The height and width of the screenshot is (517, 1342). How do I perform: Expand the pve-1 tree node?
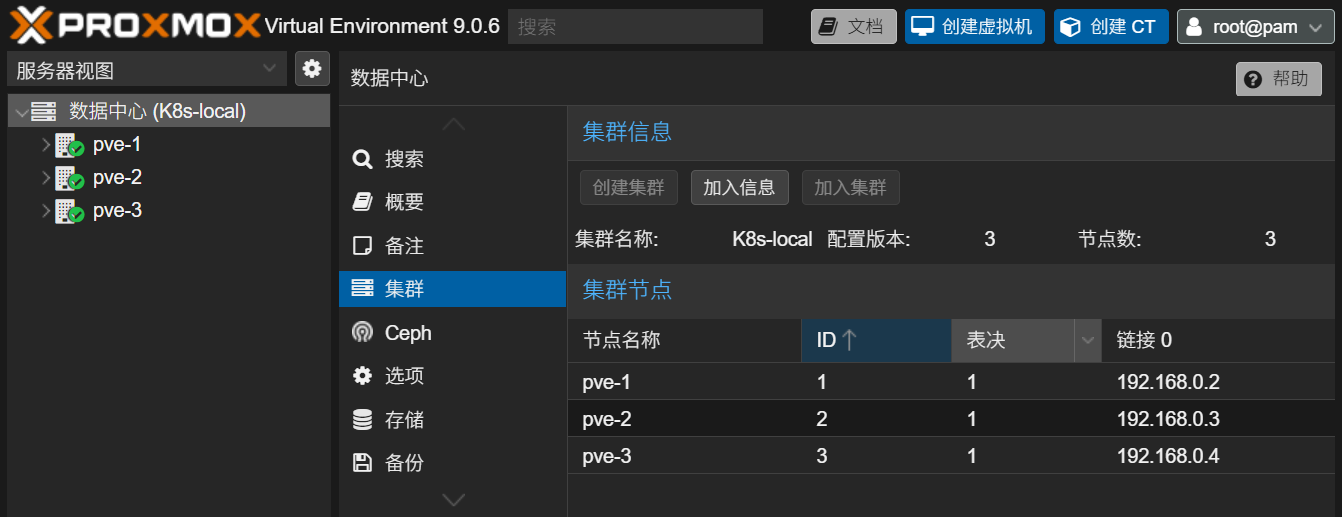point(45,146)
